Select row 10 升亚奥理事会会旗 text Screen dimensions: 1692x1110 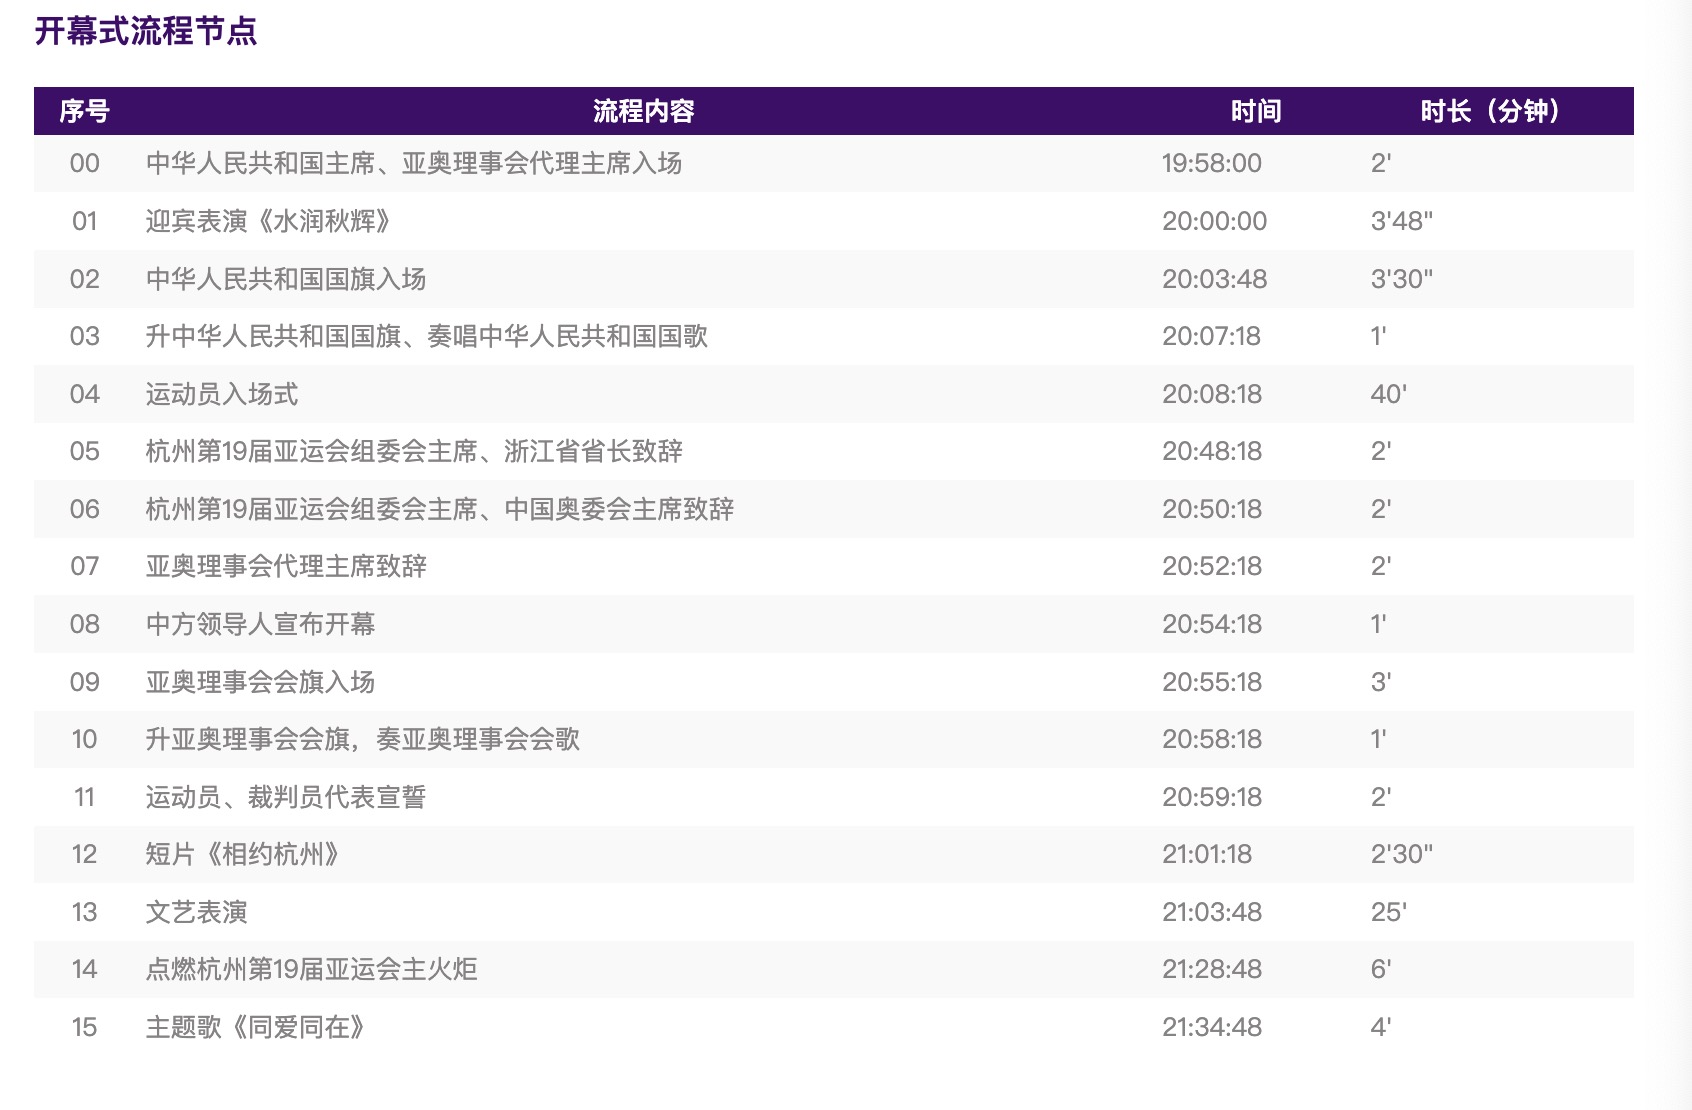363,739
